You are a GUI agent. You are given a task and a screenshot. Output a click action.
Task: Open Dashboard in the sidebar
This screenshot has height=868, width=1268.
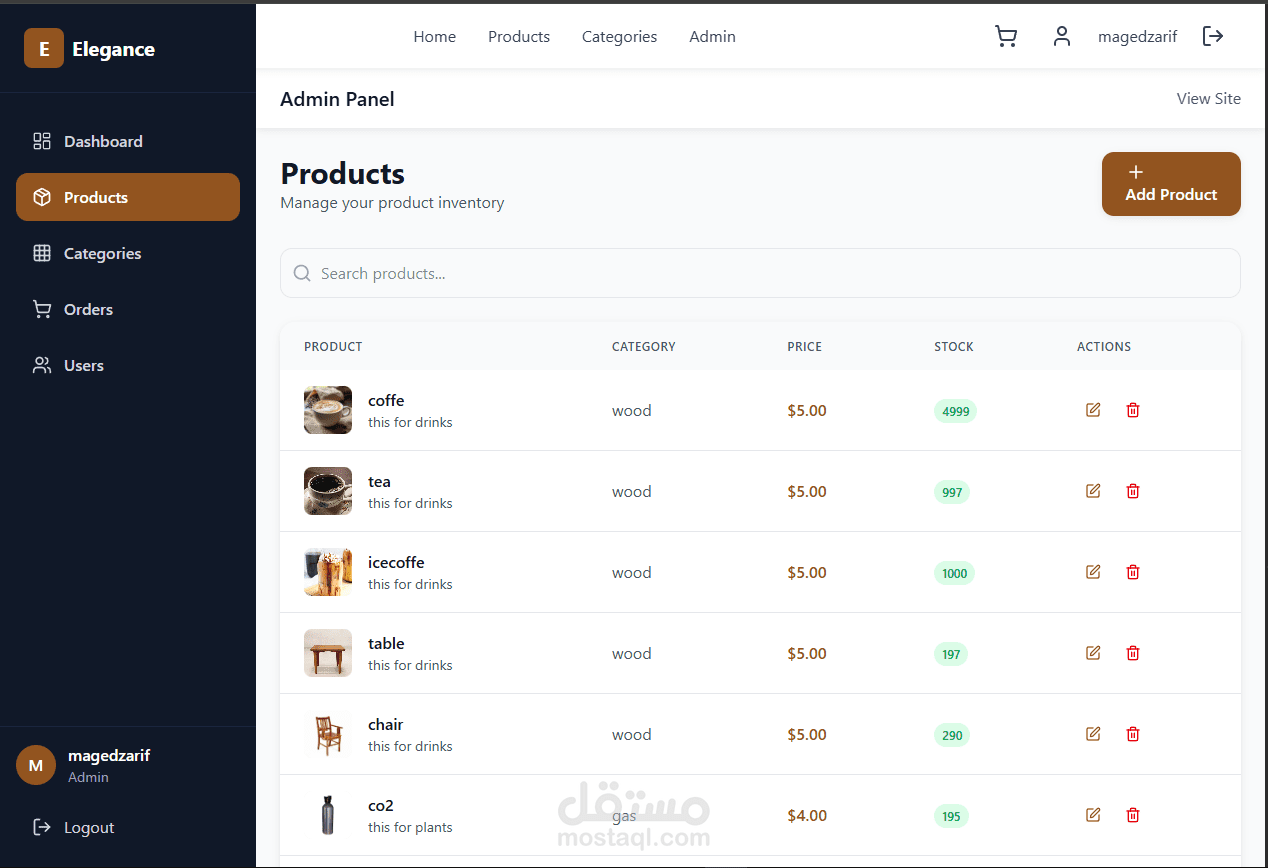pyautogui.click(x=128, y=141)
